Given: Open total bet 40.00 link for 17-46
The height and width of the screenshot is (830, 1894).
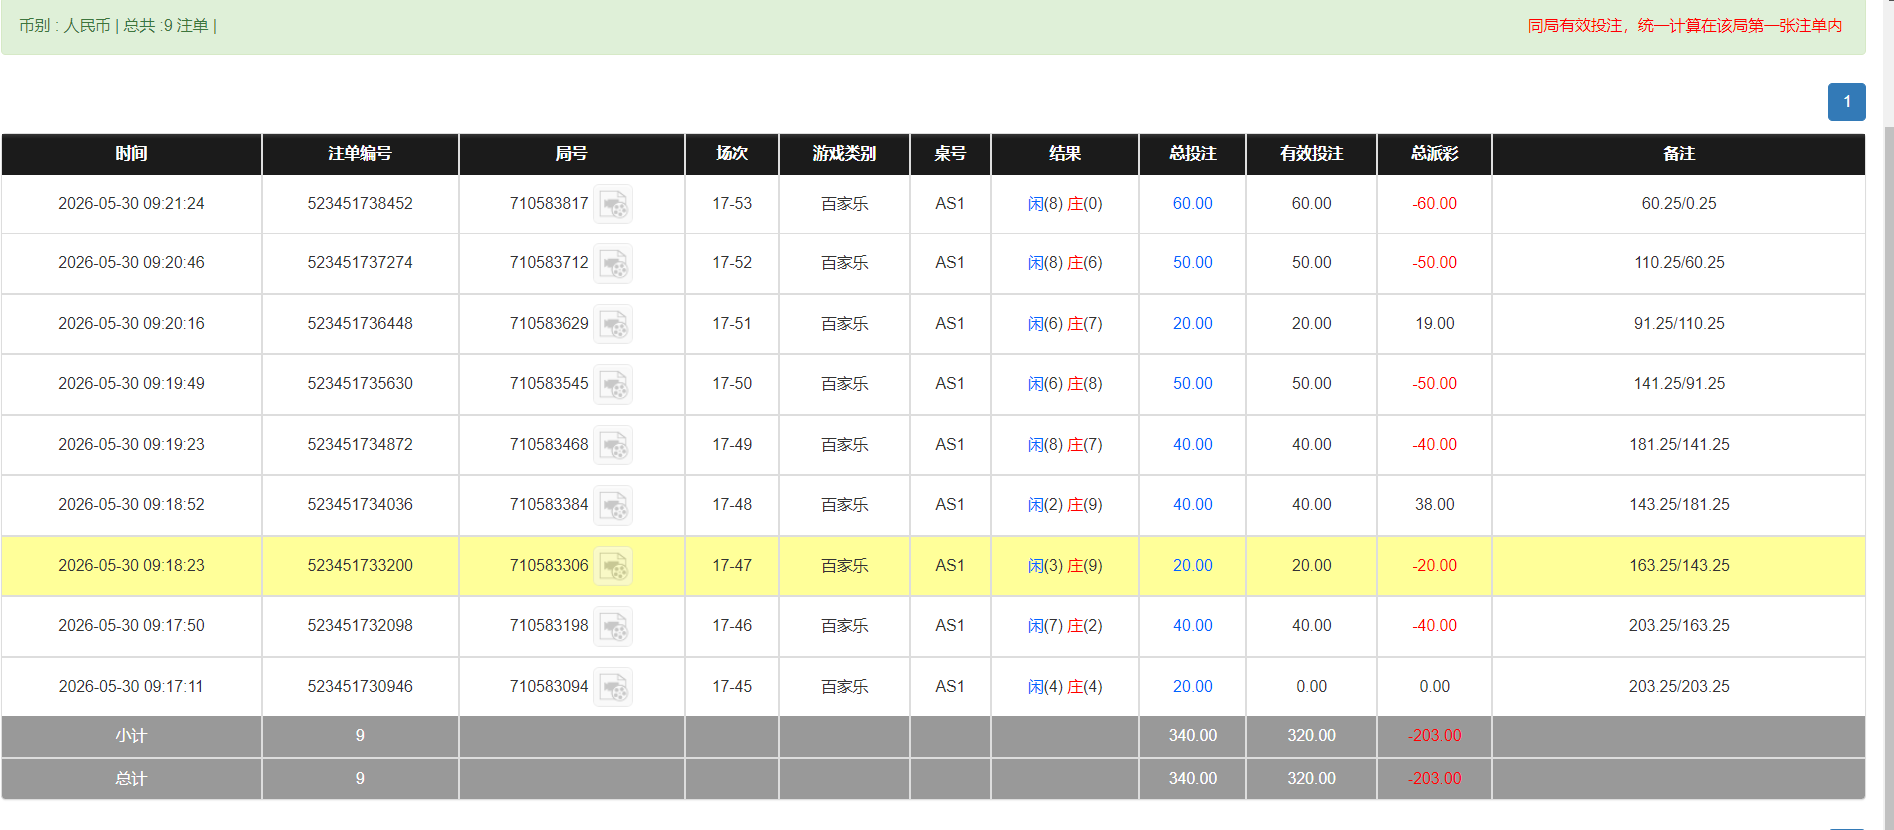Looking at the screenshot, I should pos(1192,626).
